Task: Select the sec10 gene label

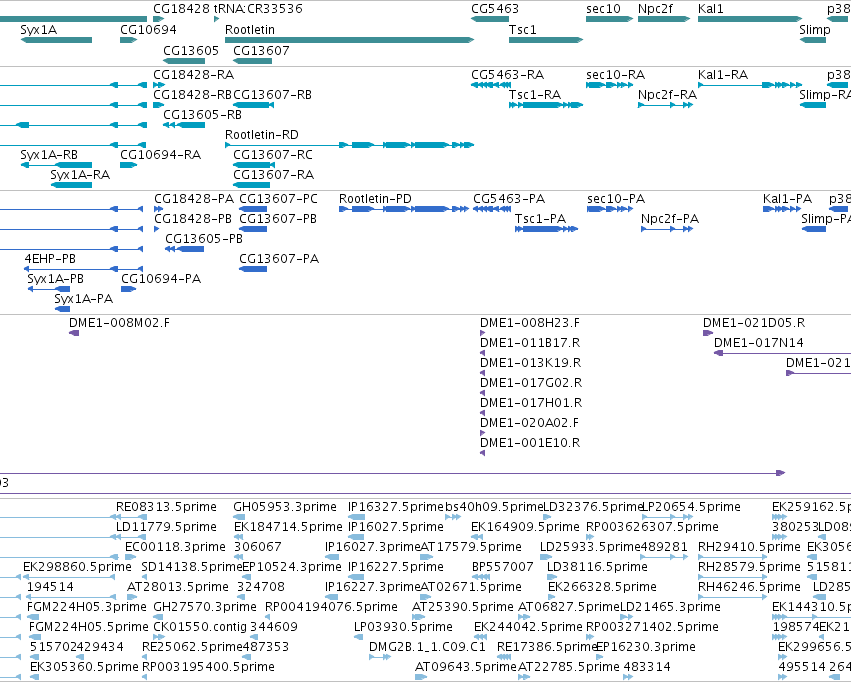Action: [x=603, y=9]
